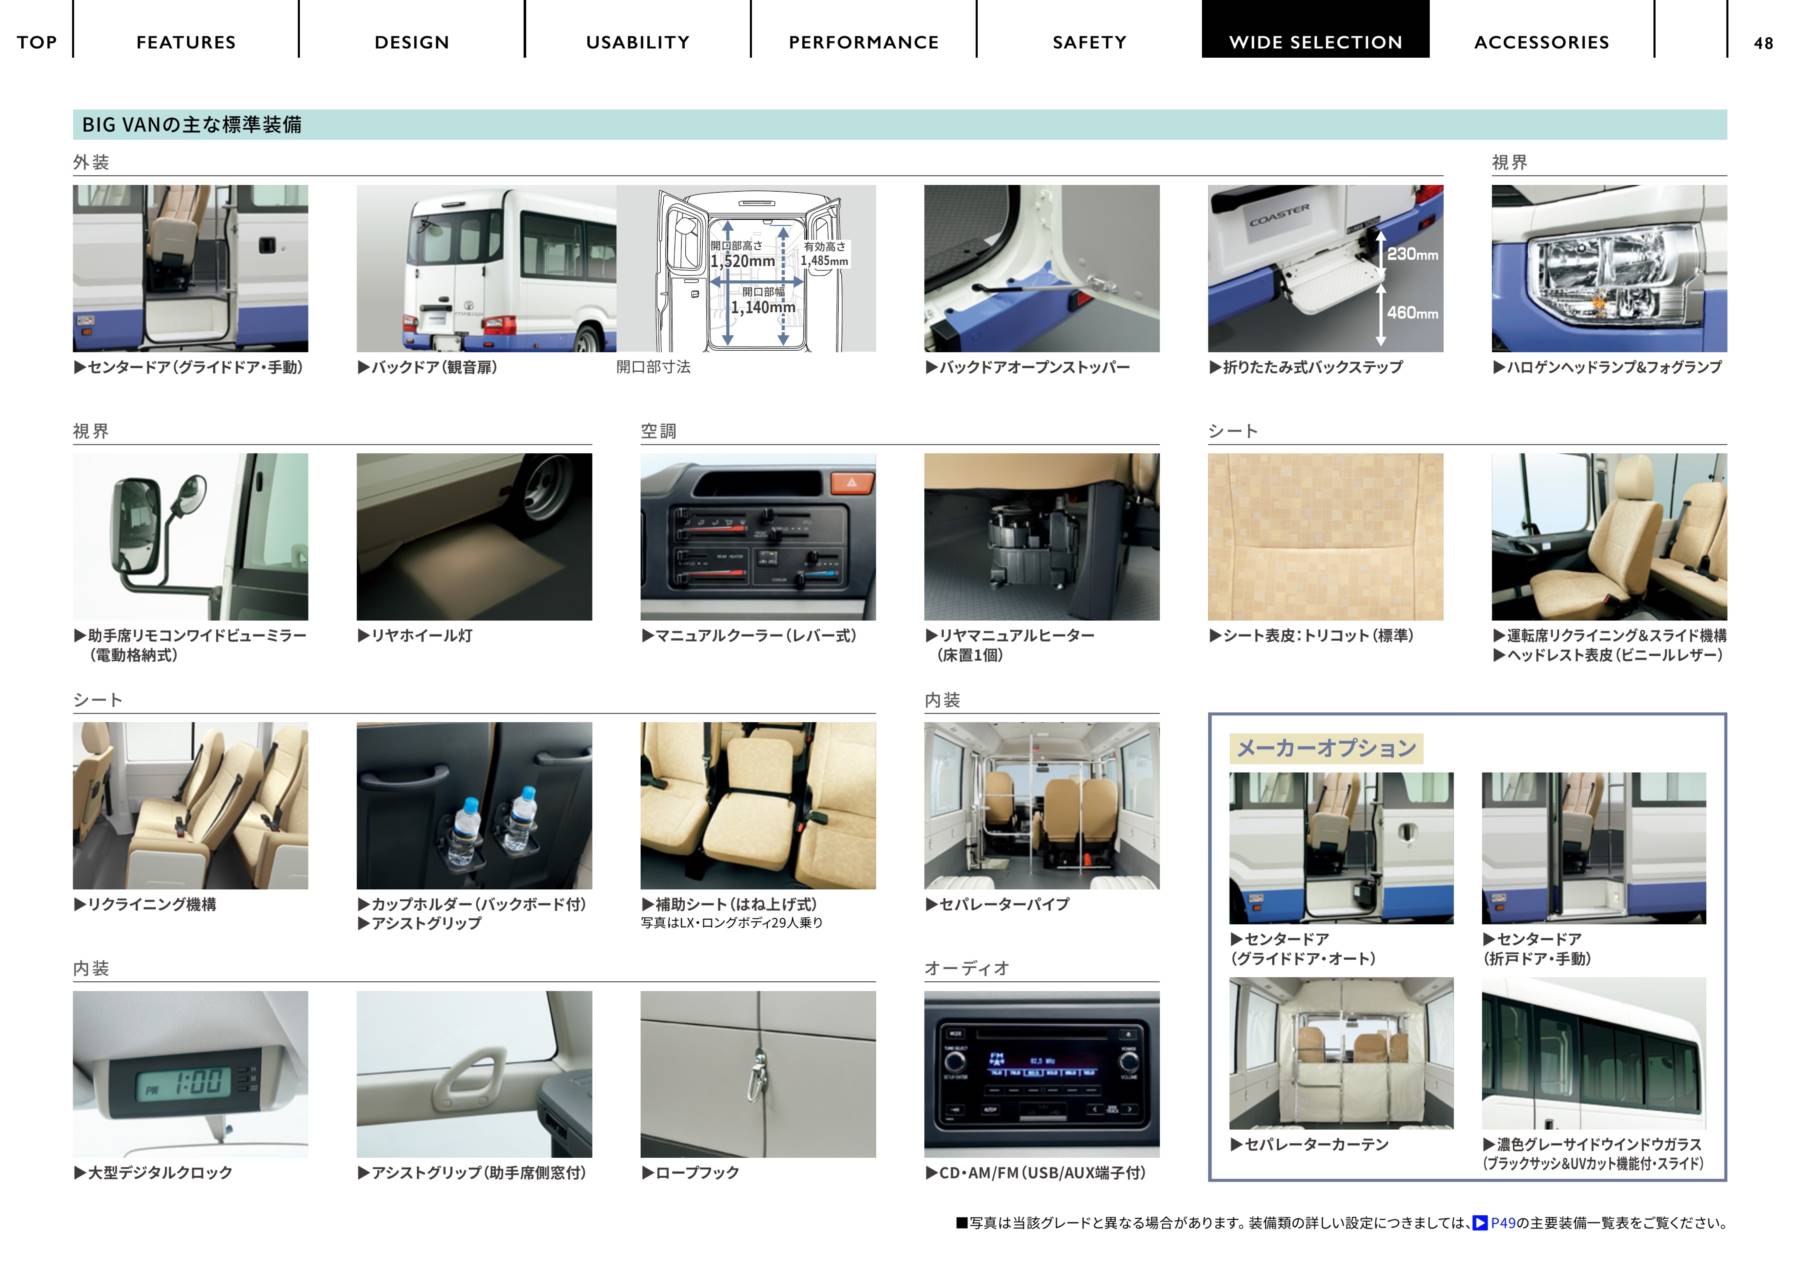1800x1273 pixels.
Task: Click the blue arrow icon beside P49
Action: click(1480, 1223)
